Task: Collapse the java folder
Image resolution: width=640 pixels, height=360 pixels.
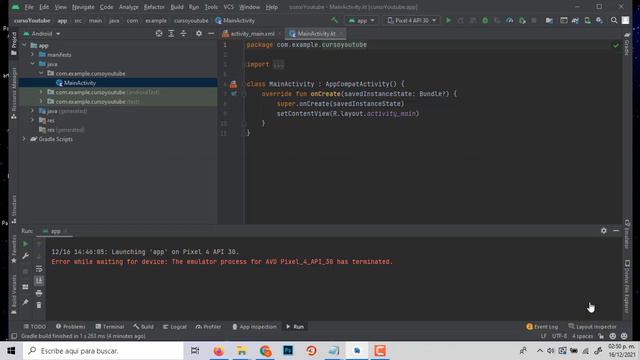Action: 33,64
